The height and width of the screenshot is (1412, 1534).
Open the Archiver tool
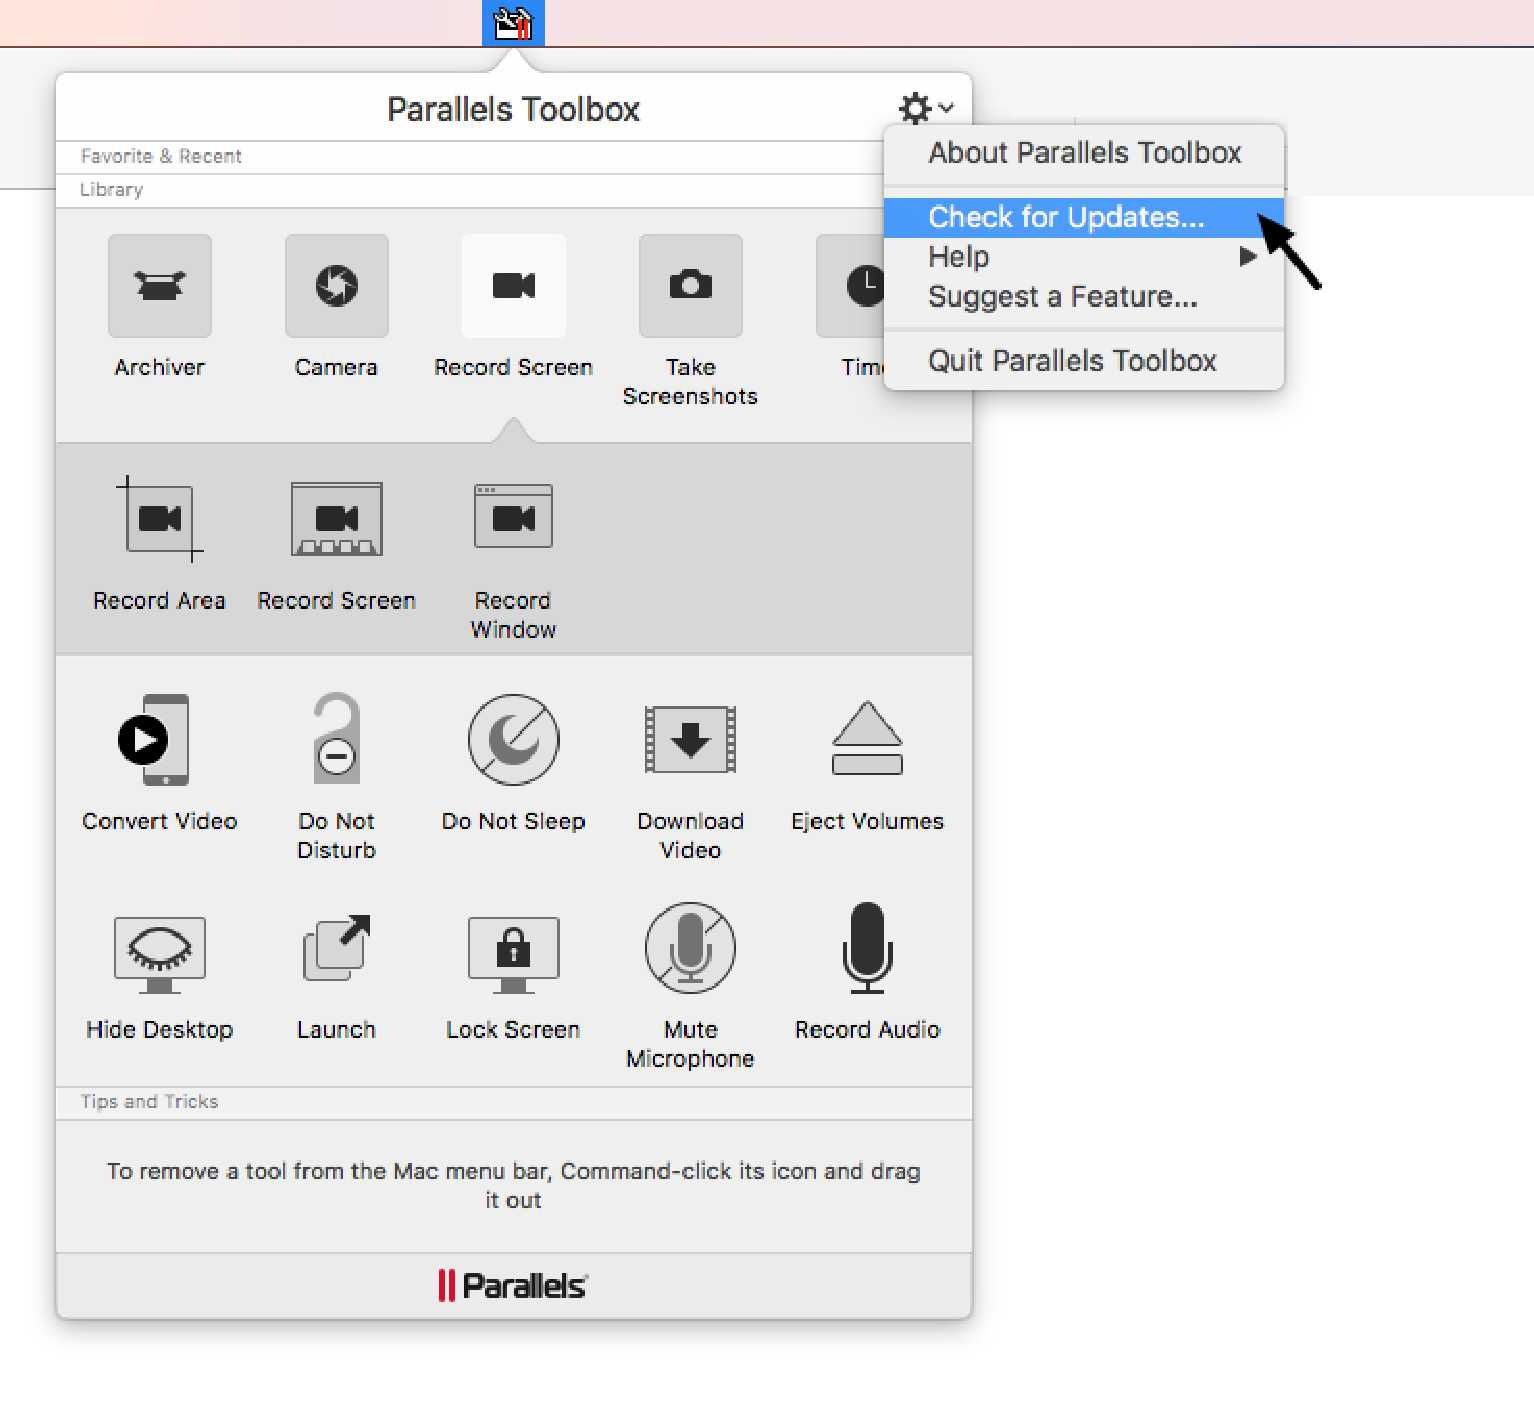pos(160,286)
